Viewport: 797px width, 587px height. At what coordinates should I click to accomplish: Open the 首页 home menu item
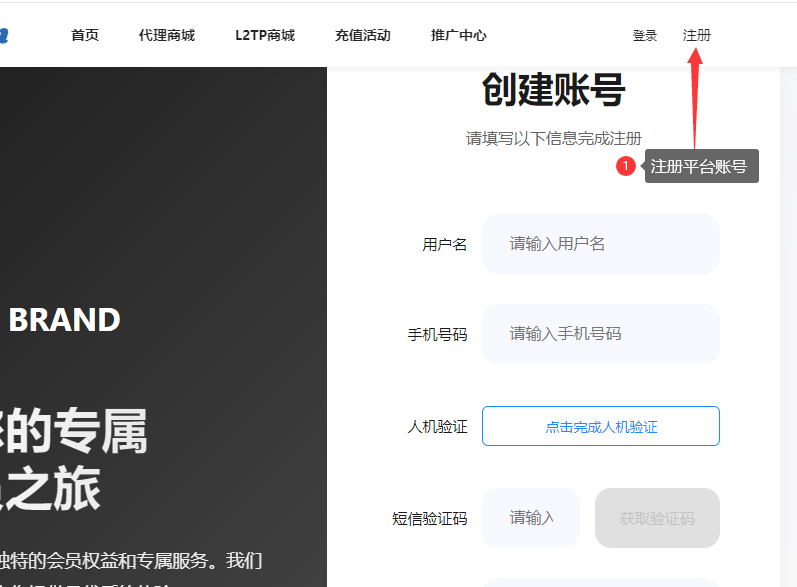(x=85, y=35)
